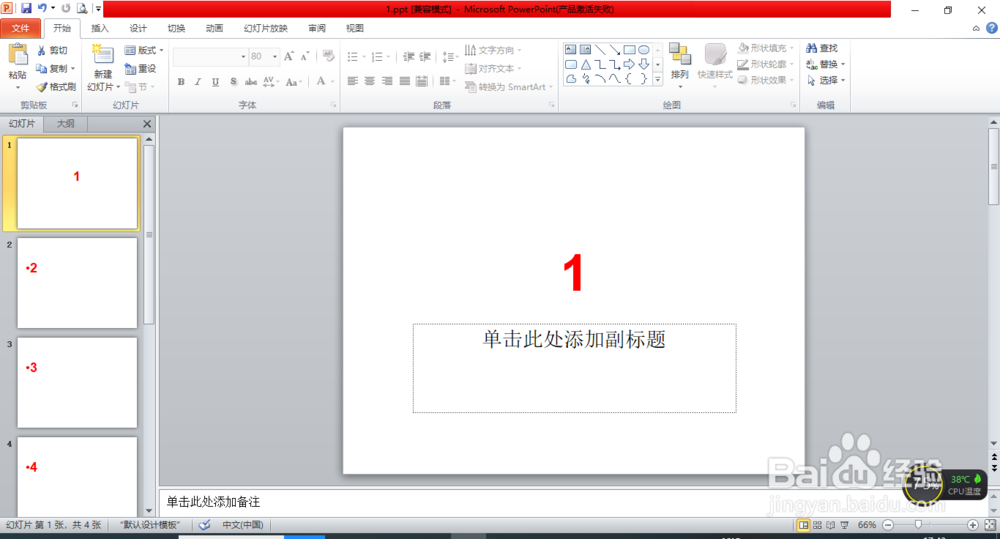This screenshot has width=1000, height=539.
Task: Add a new slide via 新建幻灯片 icon
Action: tap(103, 55)
